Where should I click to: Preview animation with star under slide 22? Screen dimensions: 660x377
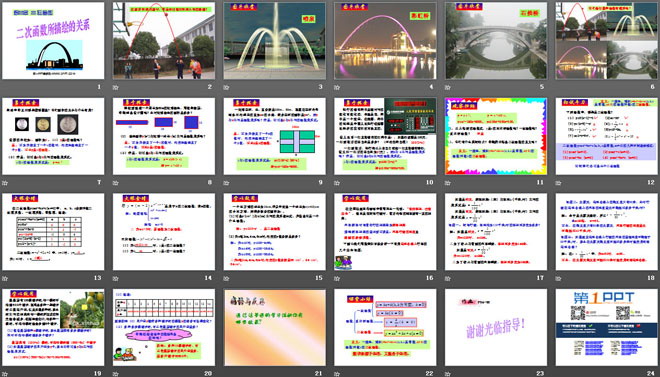tap(337, 374)
